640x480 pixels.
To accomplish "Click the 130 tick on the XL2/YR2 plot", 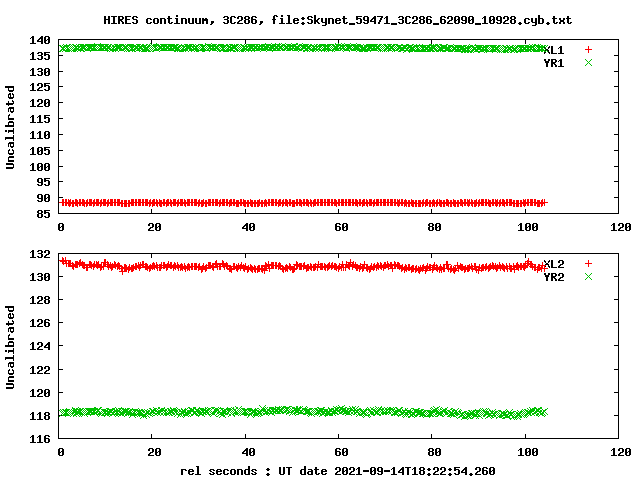I will click(40, 277).
